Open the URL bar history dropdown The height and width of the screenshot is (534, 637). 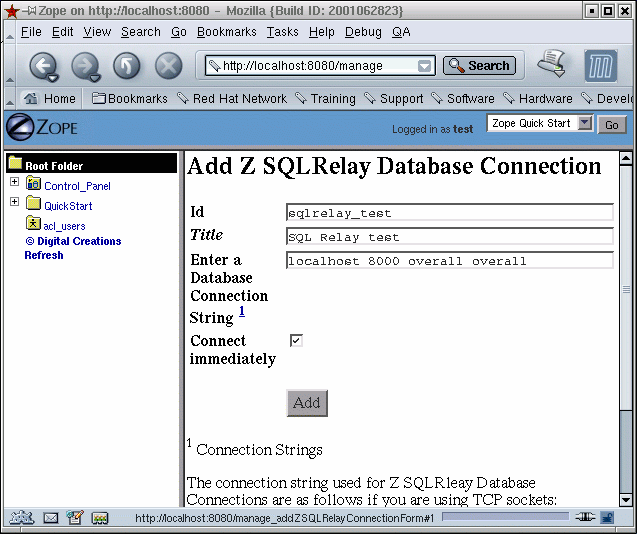(425, 66)
